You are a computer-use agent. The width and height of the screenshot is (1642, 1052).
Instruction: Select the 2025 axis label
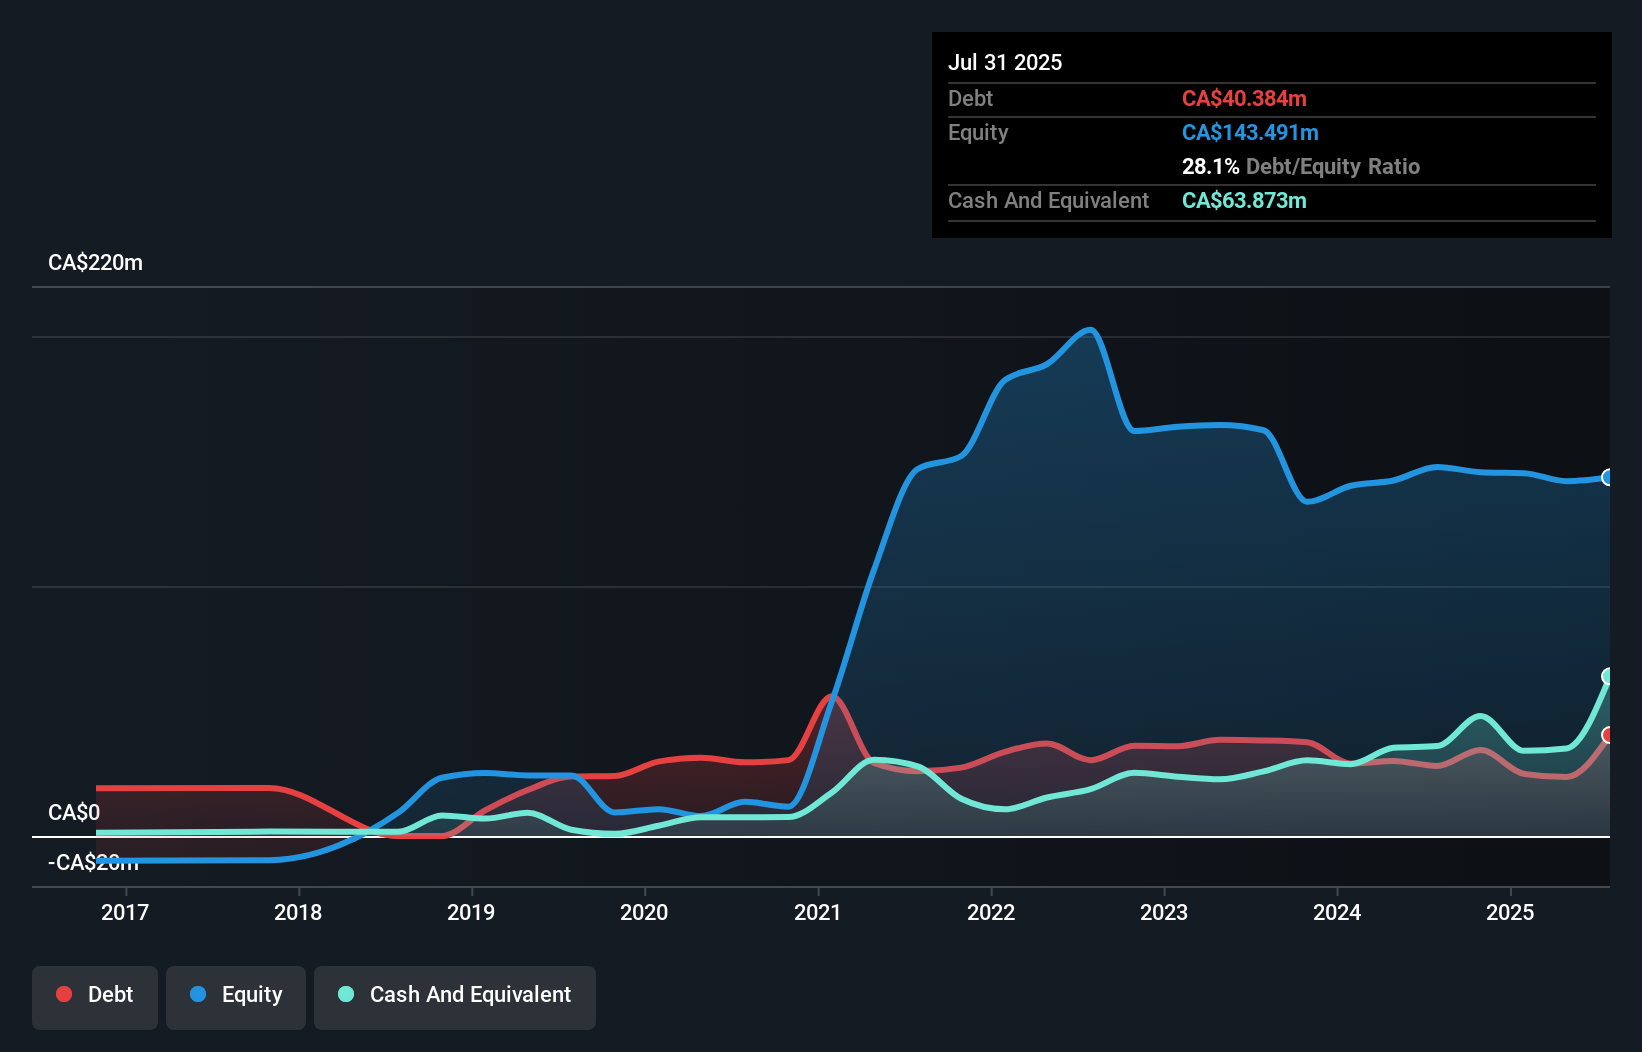[x=1510, y=912]
